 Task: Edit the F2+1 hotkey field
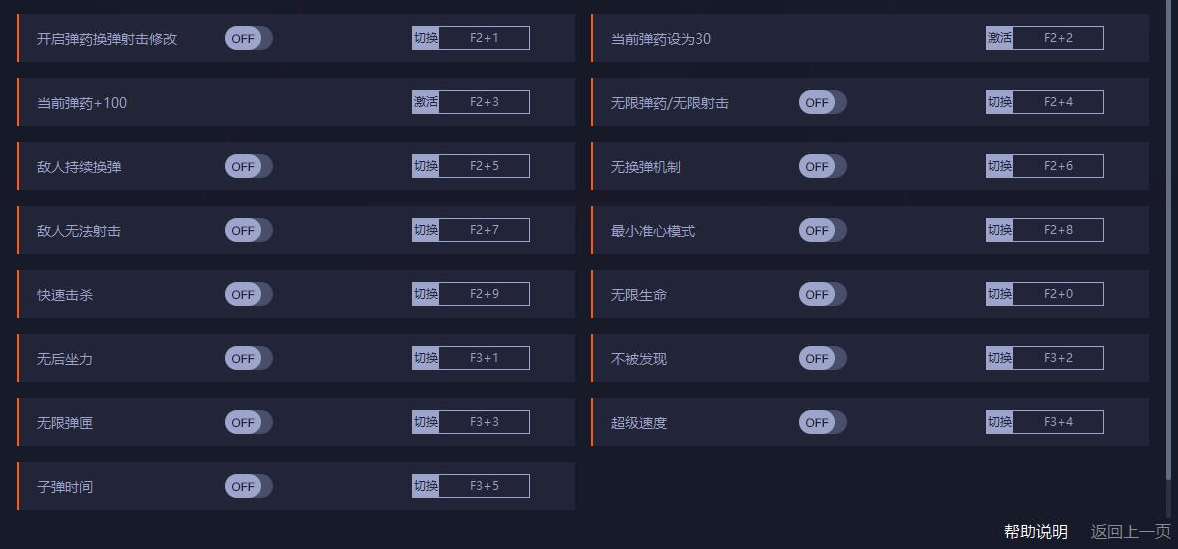[x=484, y=38]
